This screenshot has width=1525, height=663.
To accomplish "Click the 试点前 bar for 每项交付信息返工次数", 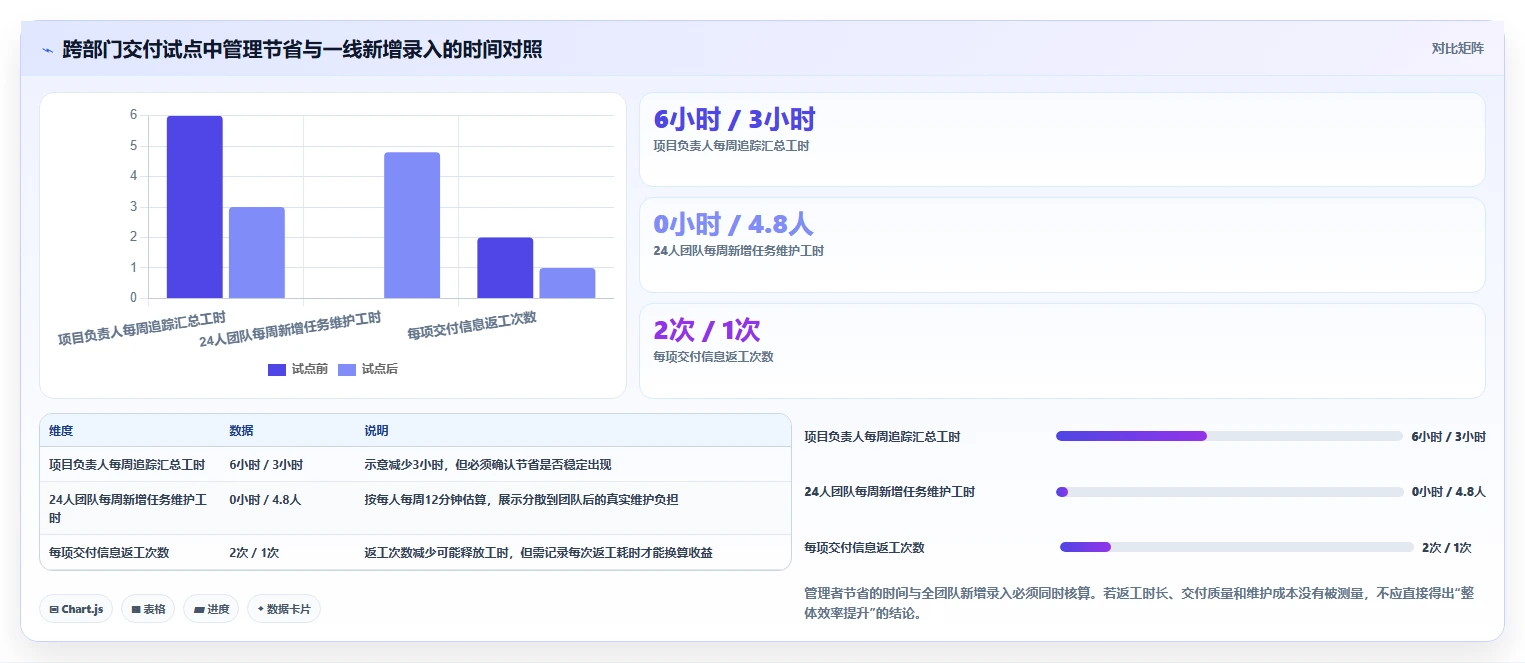I will (505, 268).
